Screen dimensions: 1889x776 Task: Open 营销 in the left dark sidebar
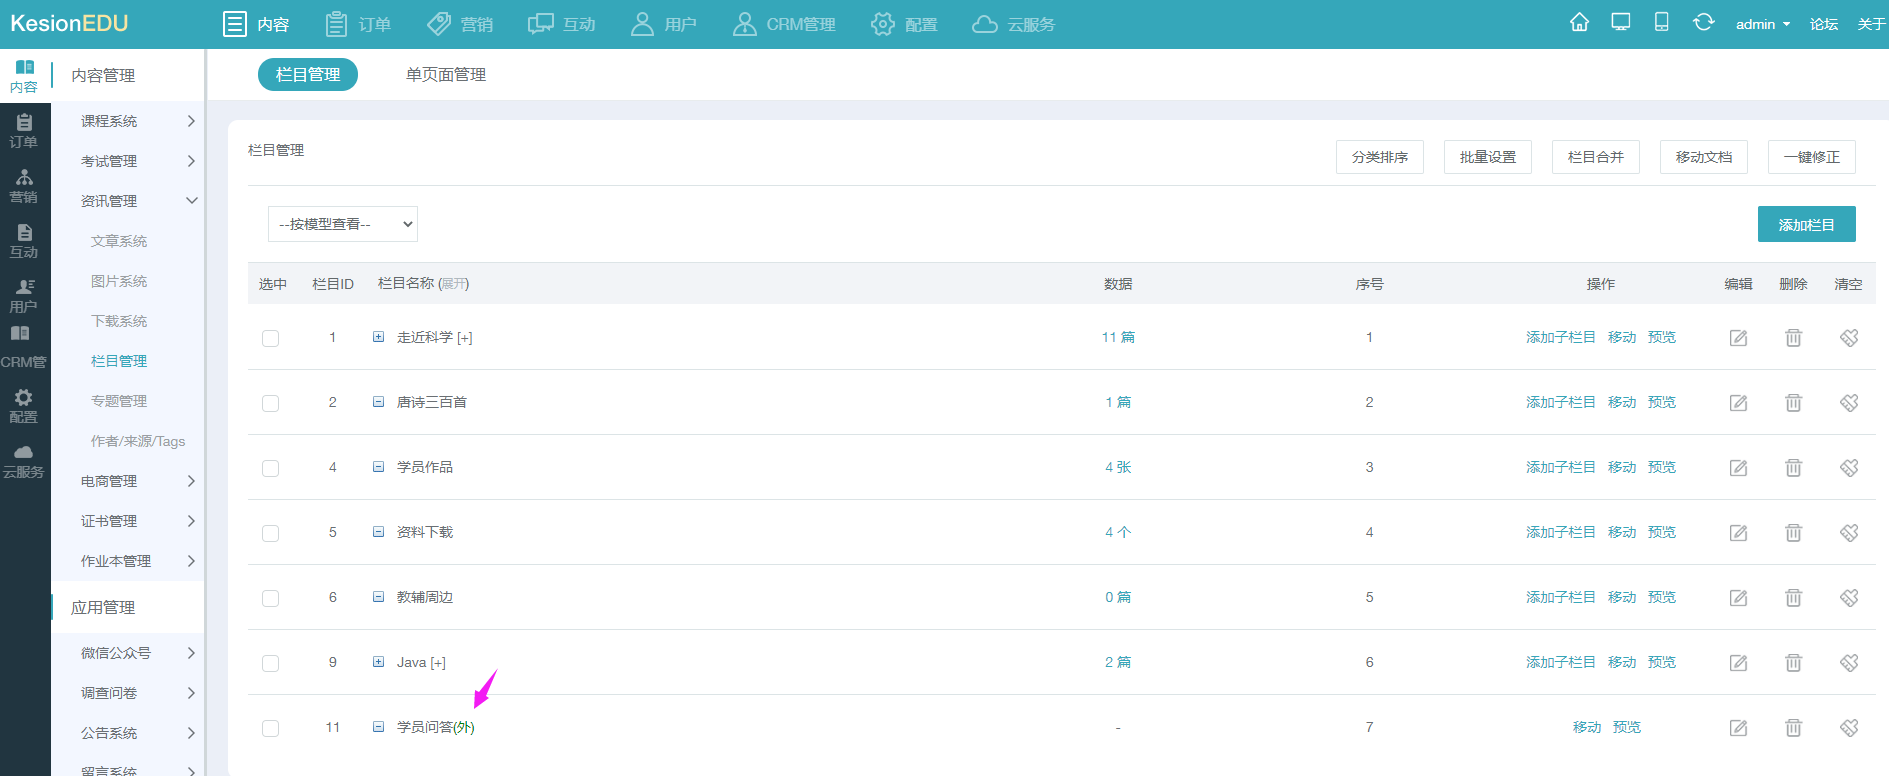point(24,186)
